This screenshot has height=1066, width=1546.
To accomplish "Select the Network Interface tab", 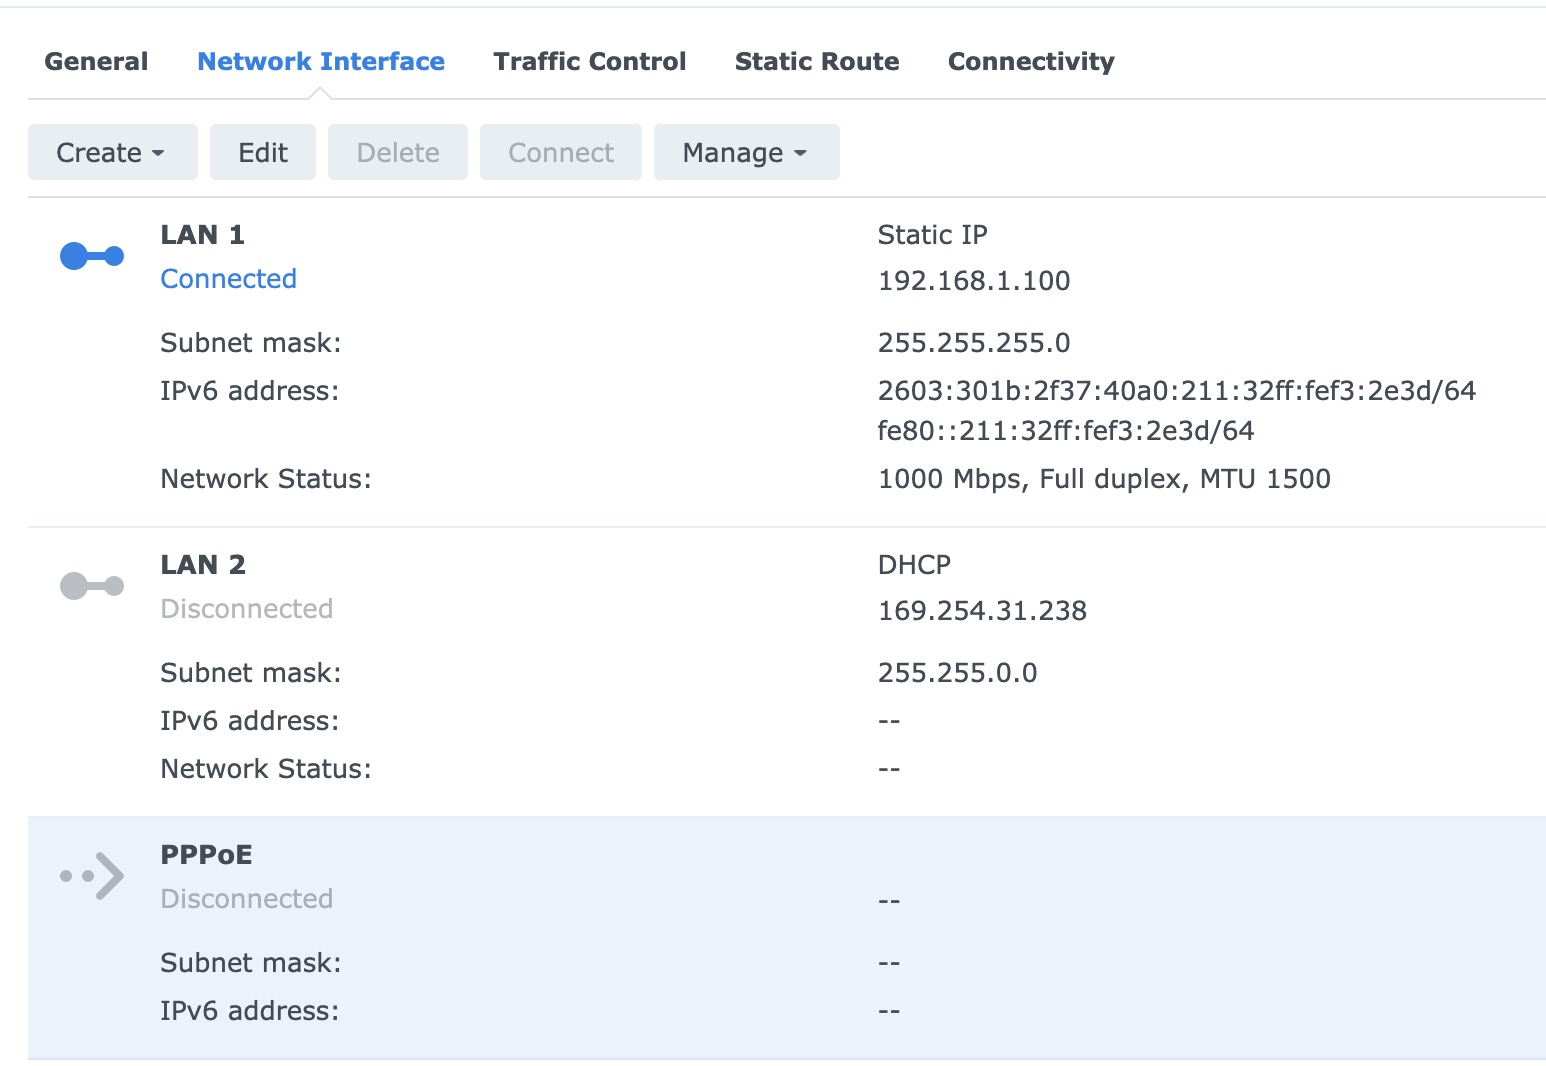I will (321, 62).
